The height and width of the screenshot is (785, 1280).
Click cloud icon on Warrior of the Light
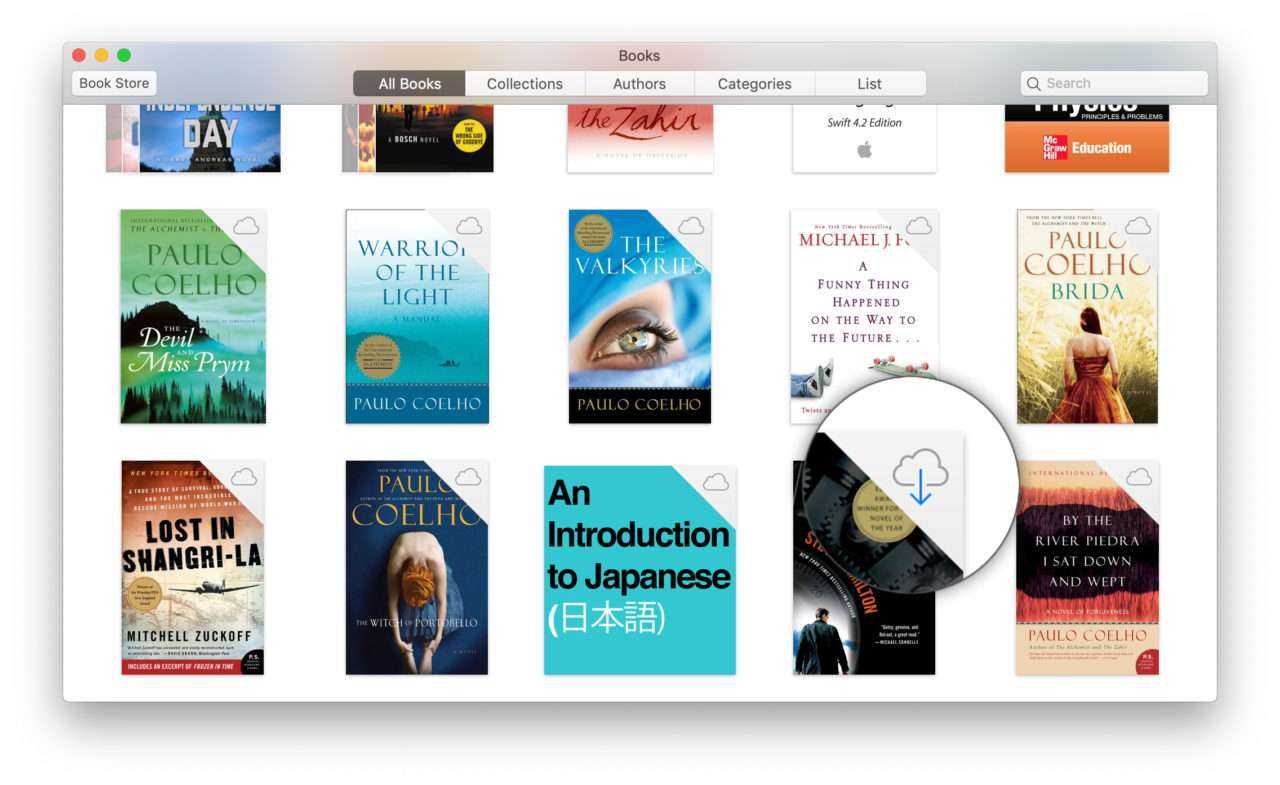pos(469,226)
